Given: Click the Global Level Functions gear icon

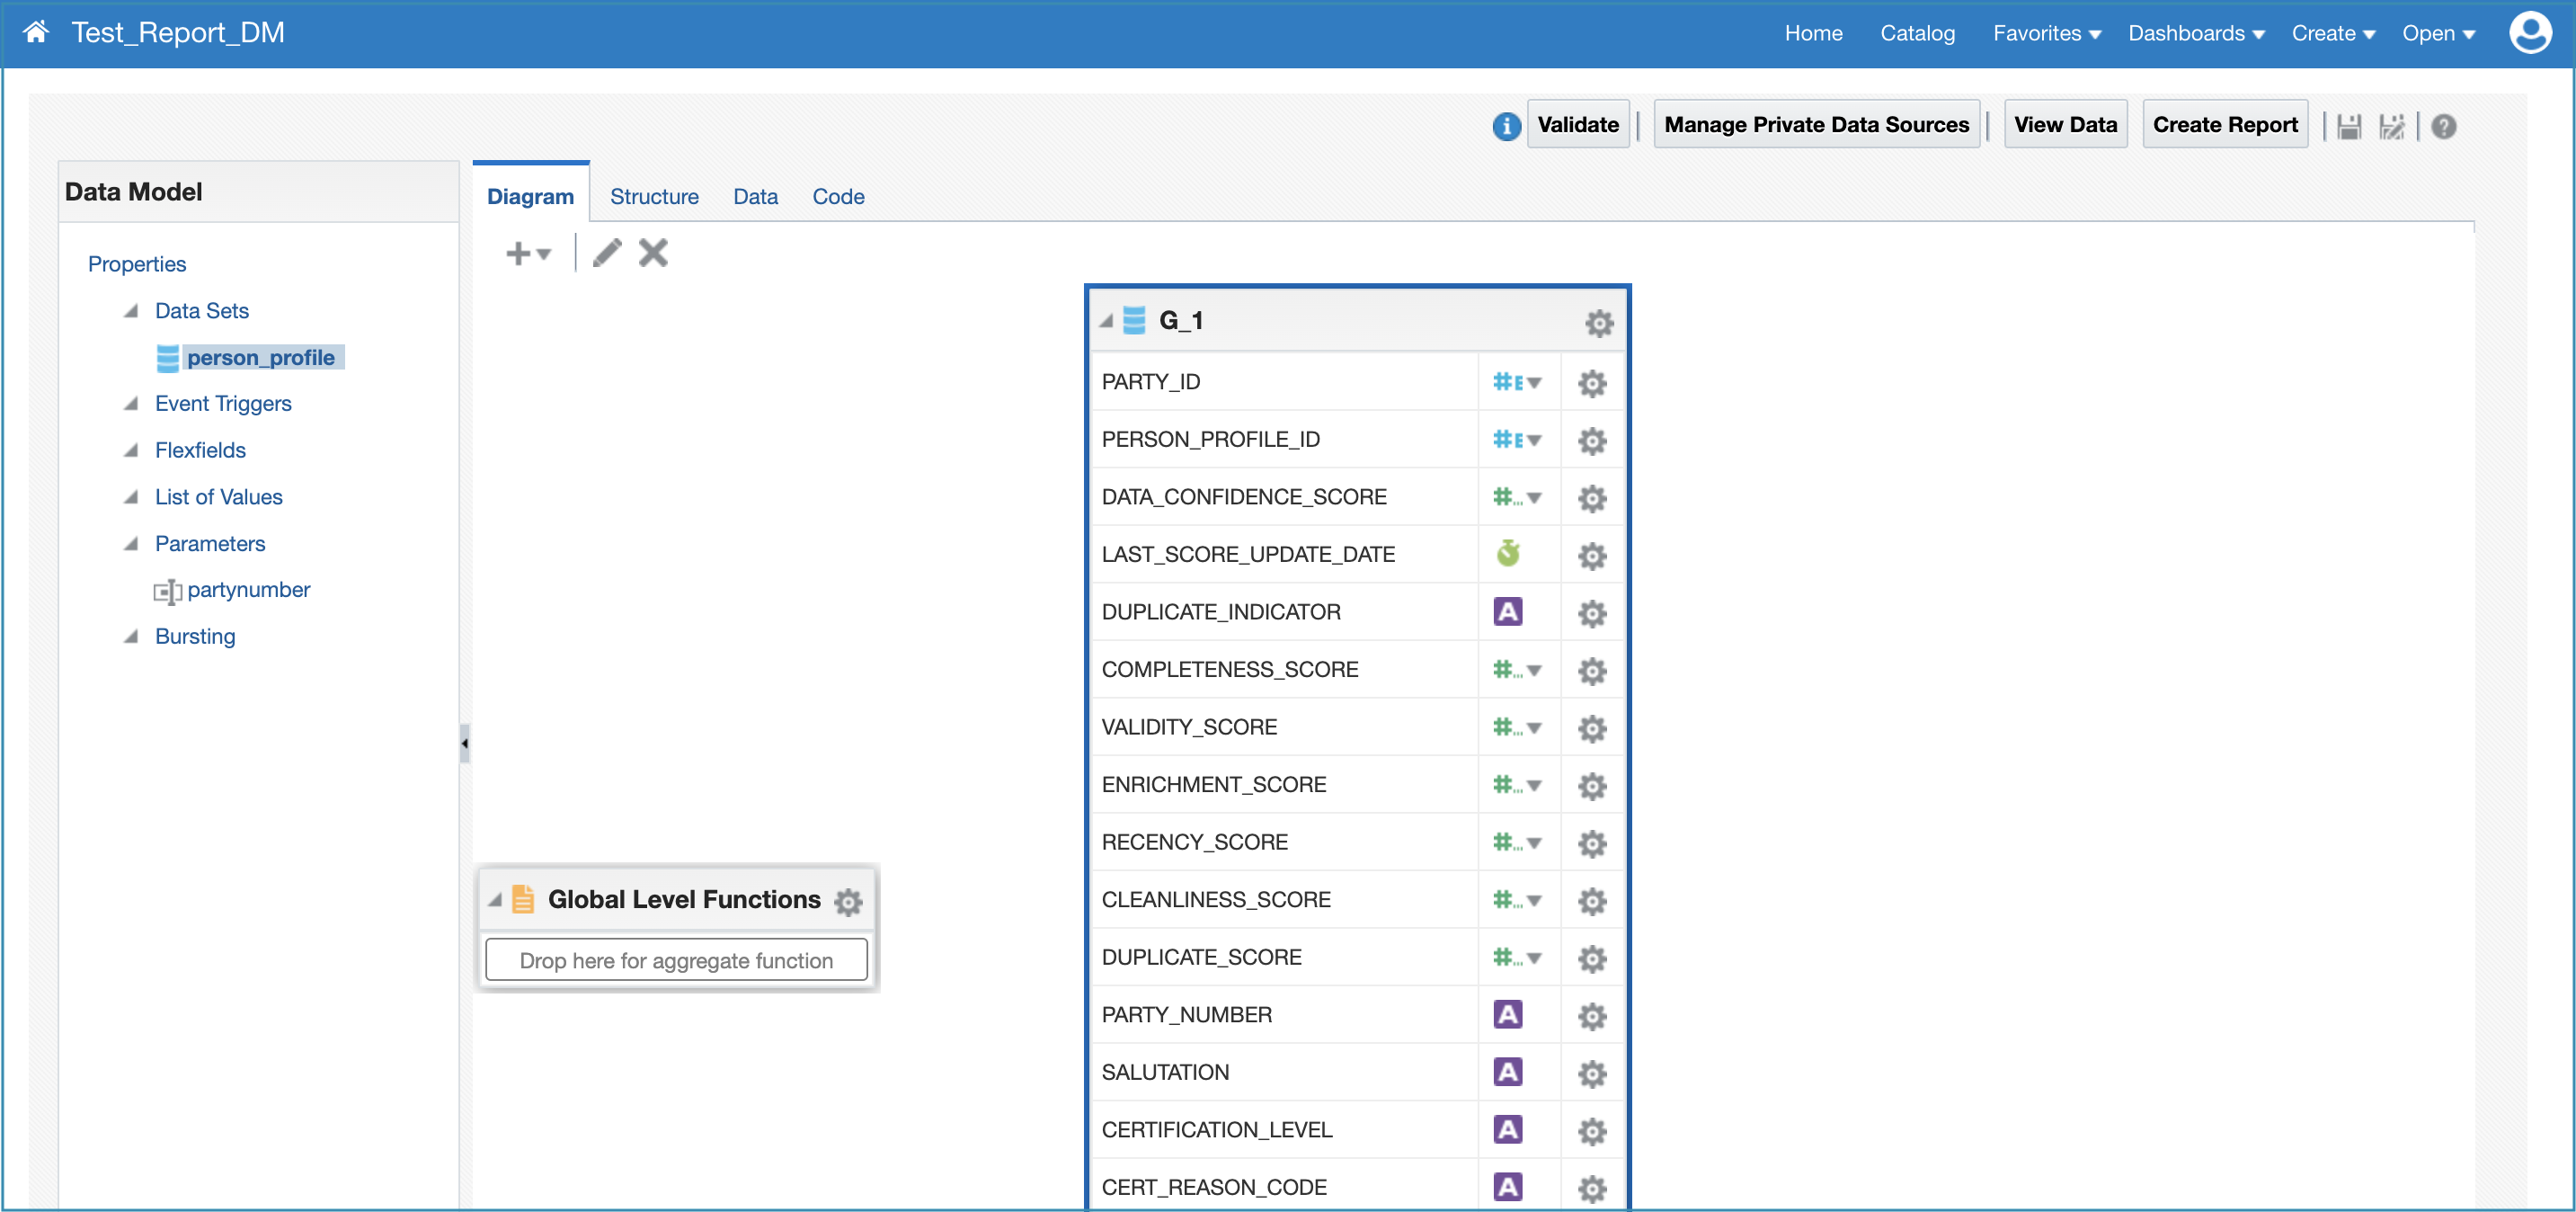Looking at the screenshot, I should 848,901.
